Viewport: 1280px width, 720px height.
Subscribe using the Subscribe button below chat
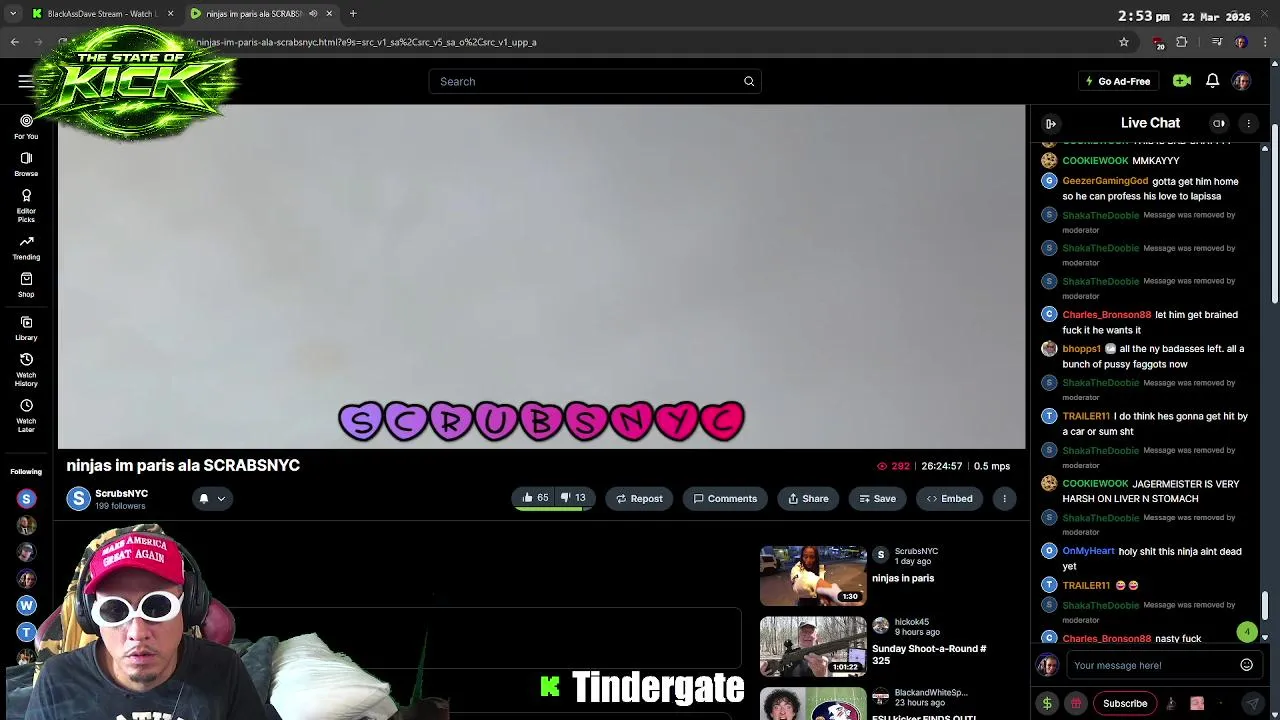[x=1125, y=703]
